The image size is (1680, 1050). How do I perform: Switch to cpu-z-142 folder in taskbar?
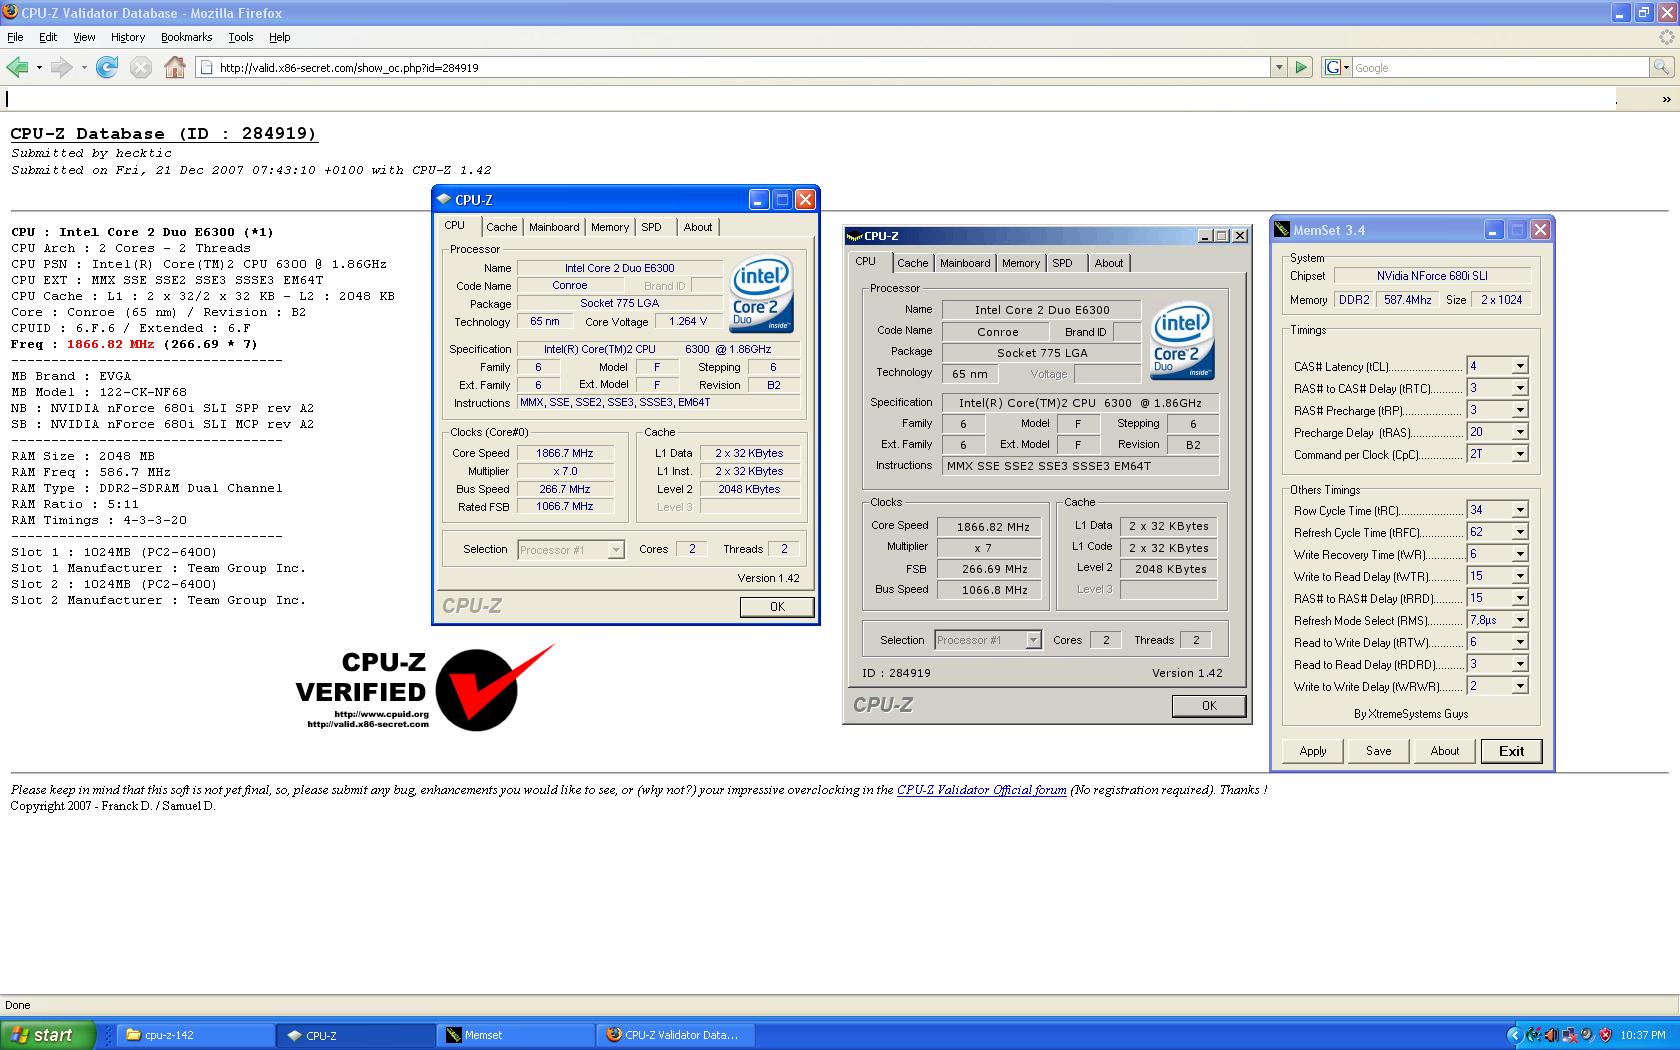coord(196,1035)
